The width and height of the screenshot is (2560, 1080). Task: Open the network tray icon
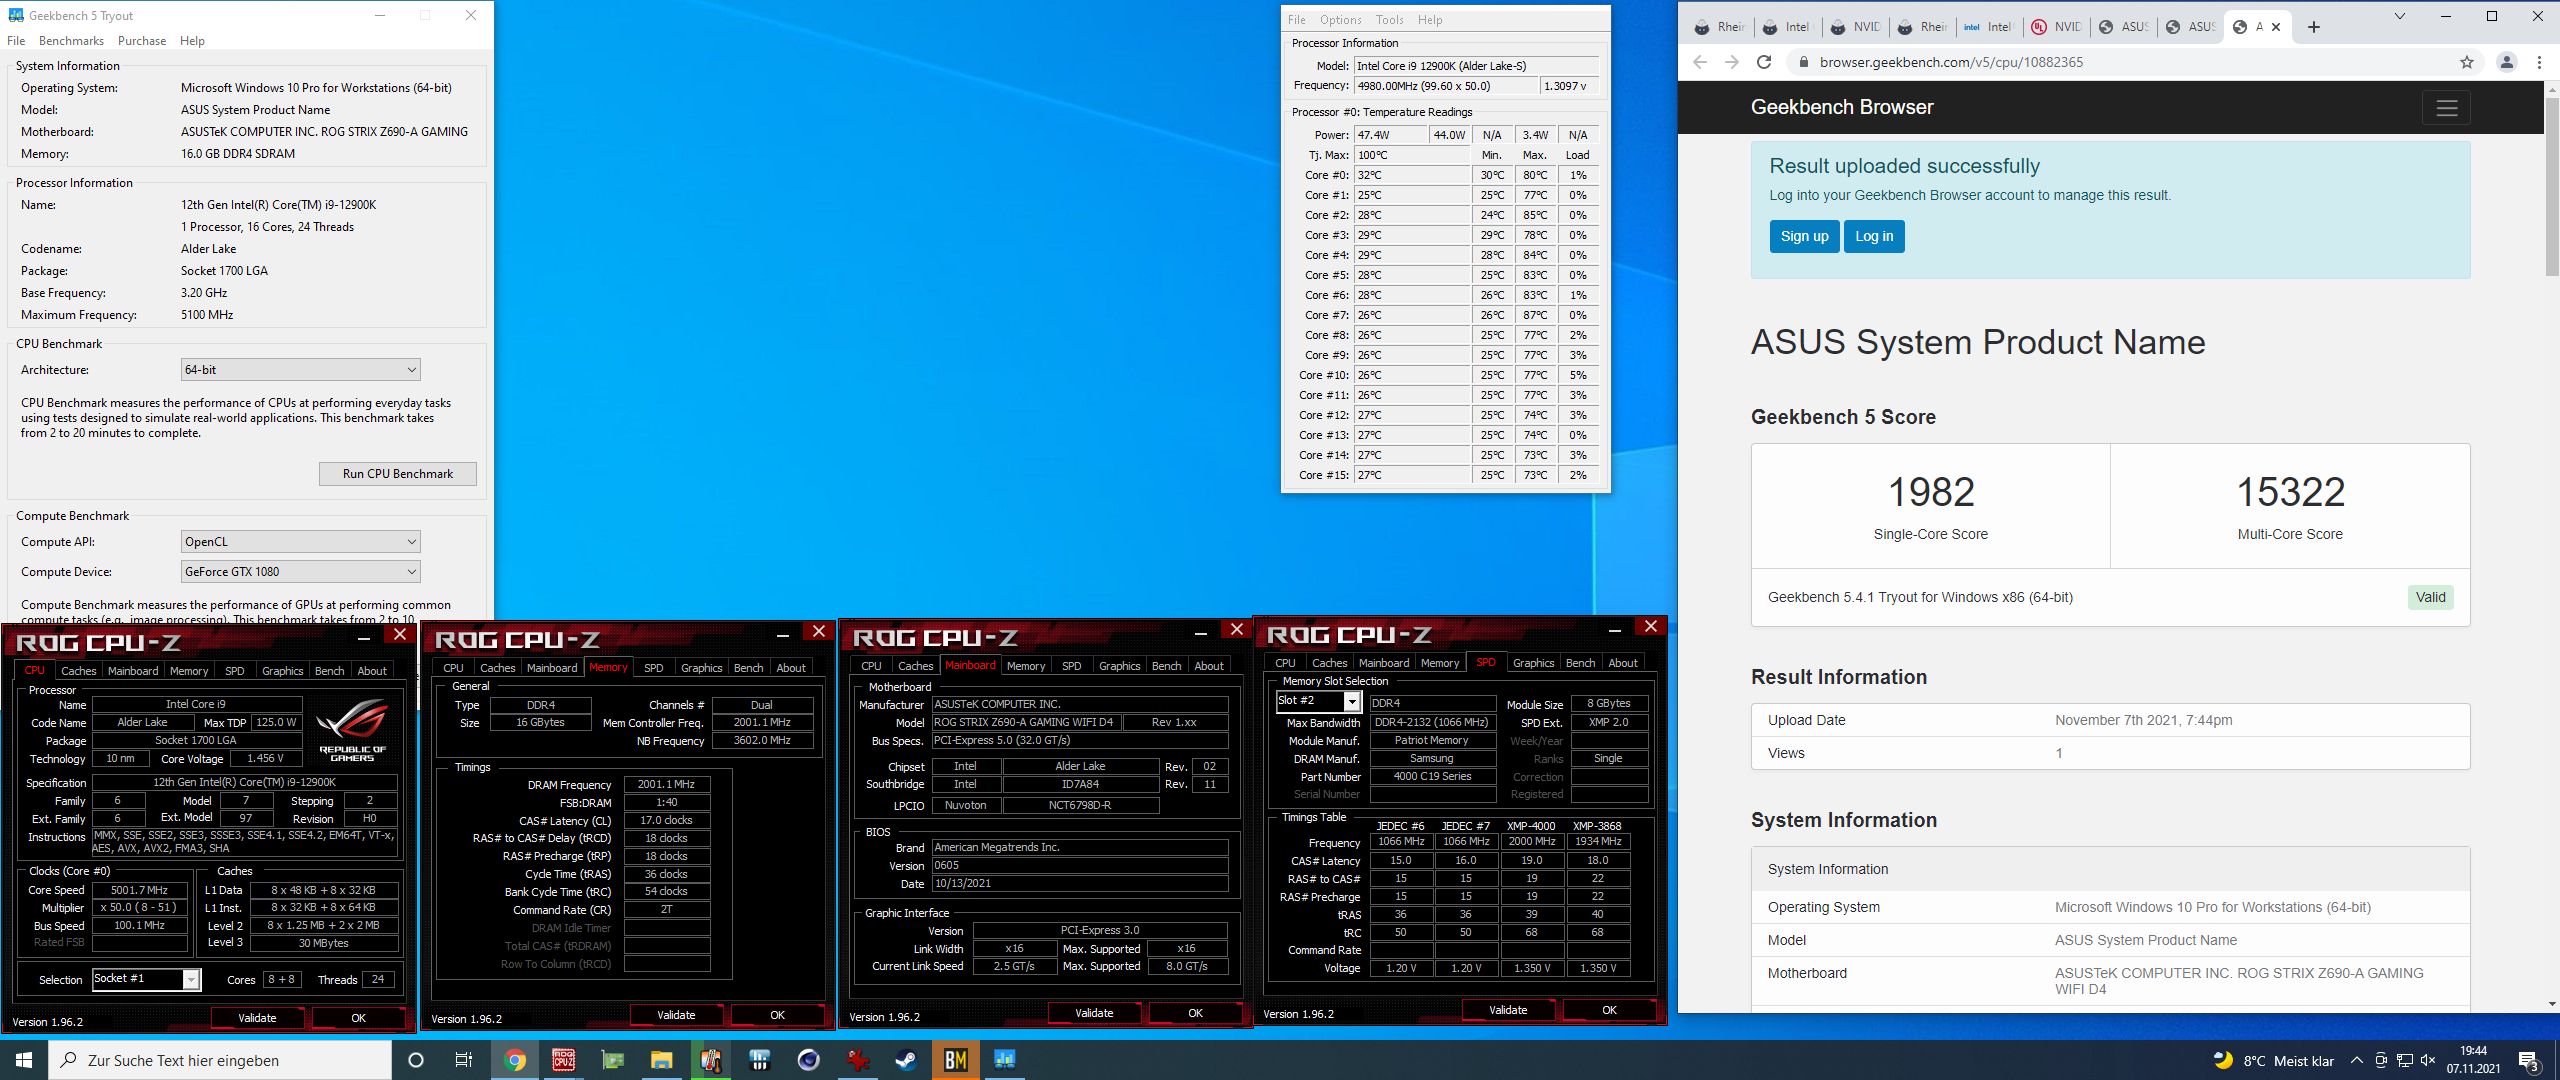pyautogui.click(x=2405, y=1061)
